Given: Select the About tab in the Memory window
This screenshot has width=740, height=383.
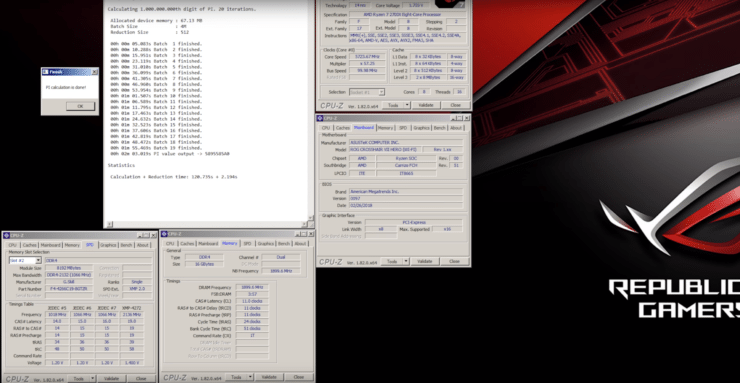Looking at the screenshot, I should point(300,244).
